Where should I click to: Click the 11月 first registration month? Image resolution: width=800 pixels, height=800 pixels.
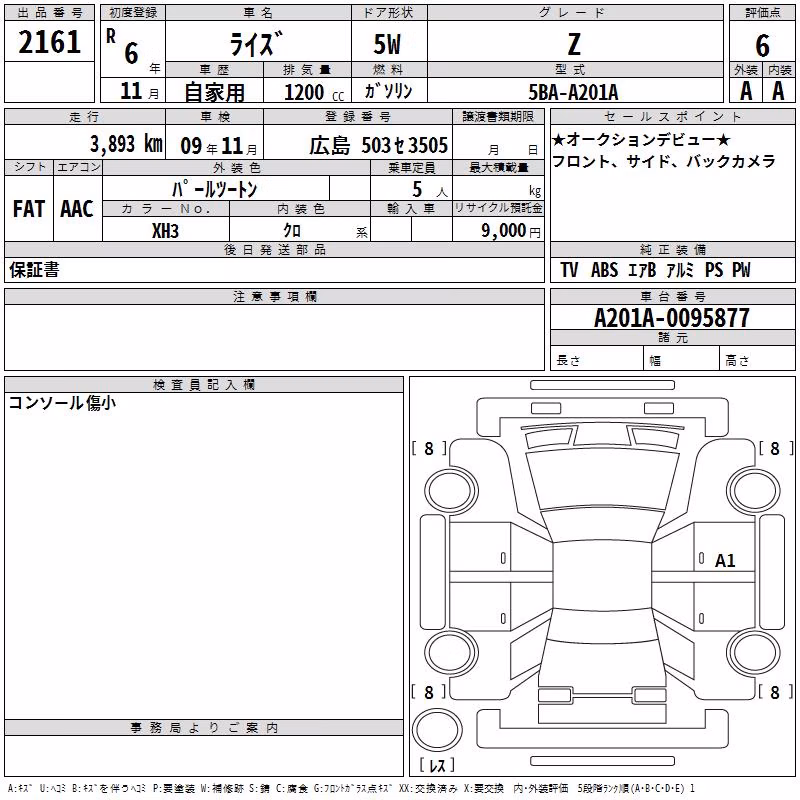[x=139, y=91]
